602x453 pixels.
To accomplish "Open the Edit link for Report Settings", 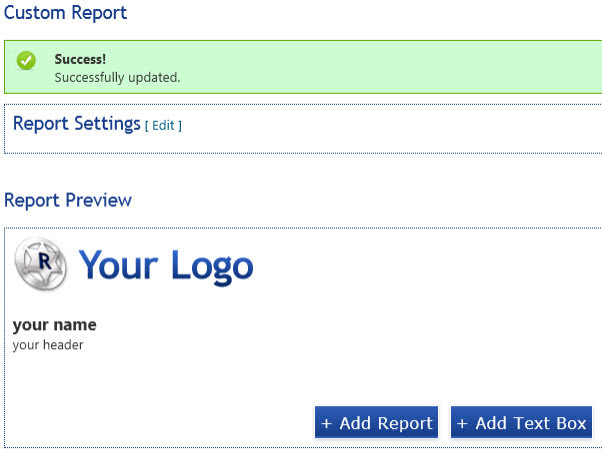I will click(x=163, y=126).
